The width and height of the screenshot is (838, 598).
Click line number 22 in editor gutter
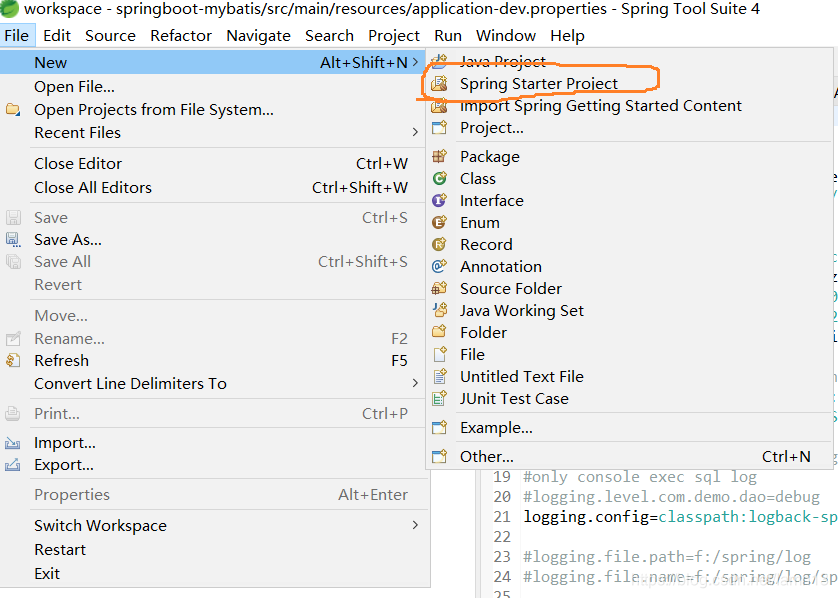coord(502,537)
